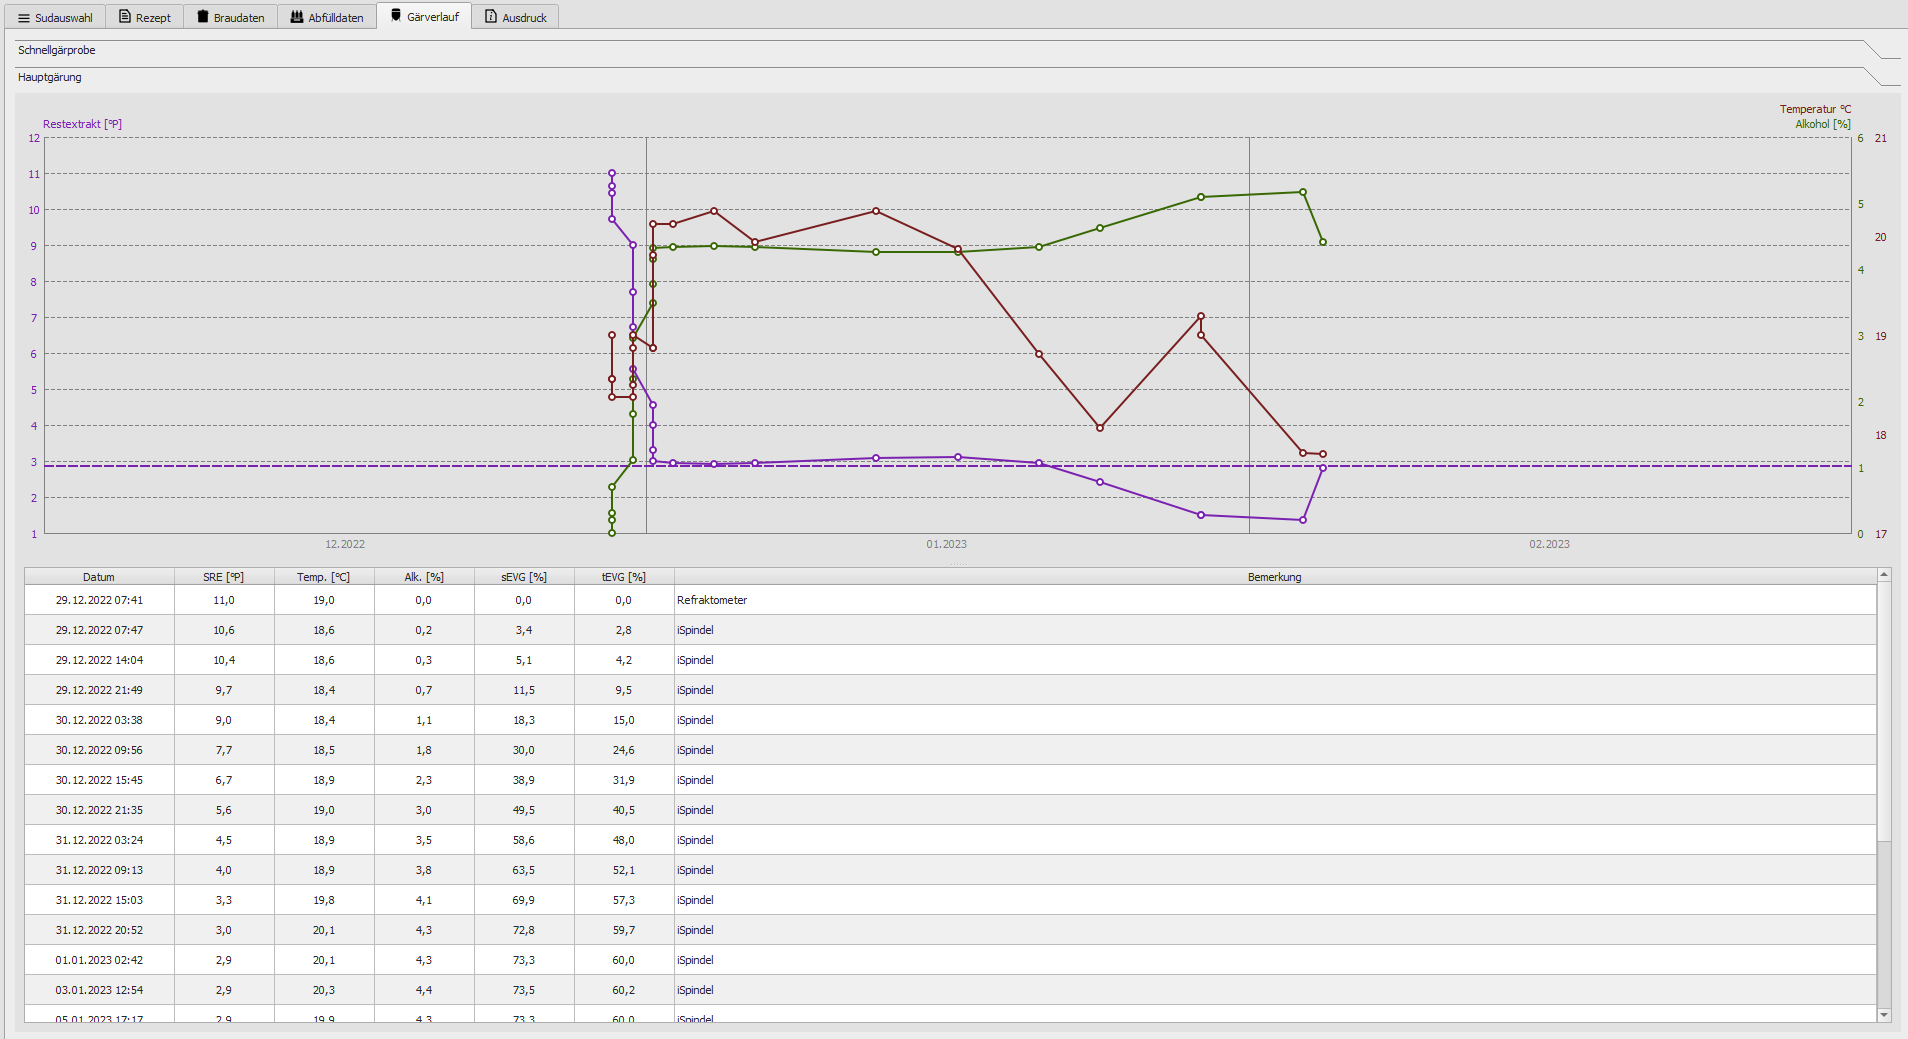Click the Gärverlauf fermenter icon
The image size is (1908, 1039).
pyautogui.click(x=396, y=16)
